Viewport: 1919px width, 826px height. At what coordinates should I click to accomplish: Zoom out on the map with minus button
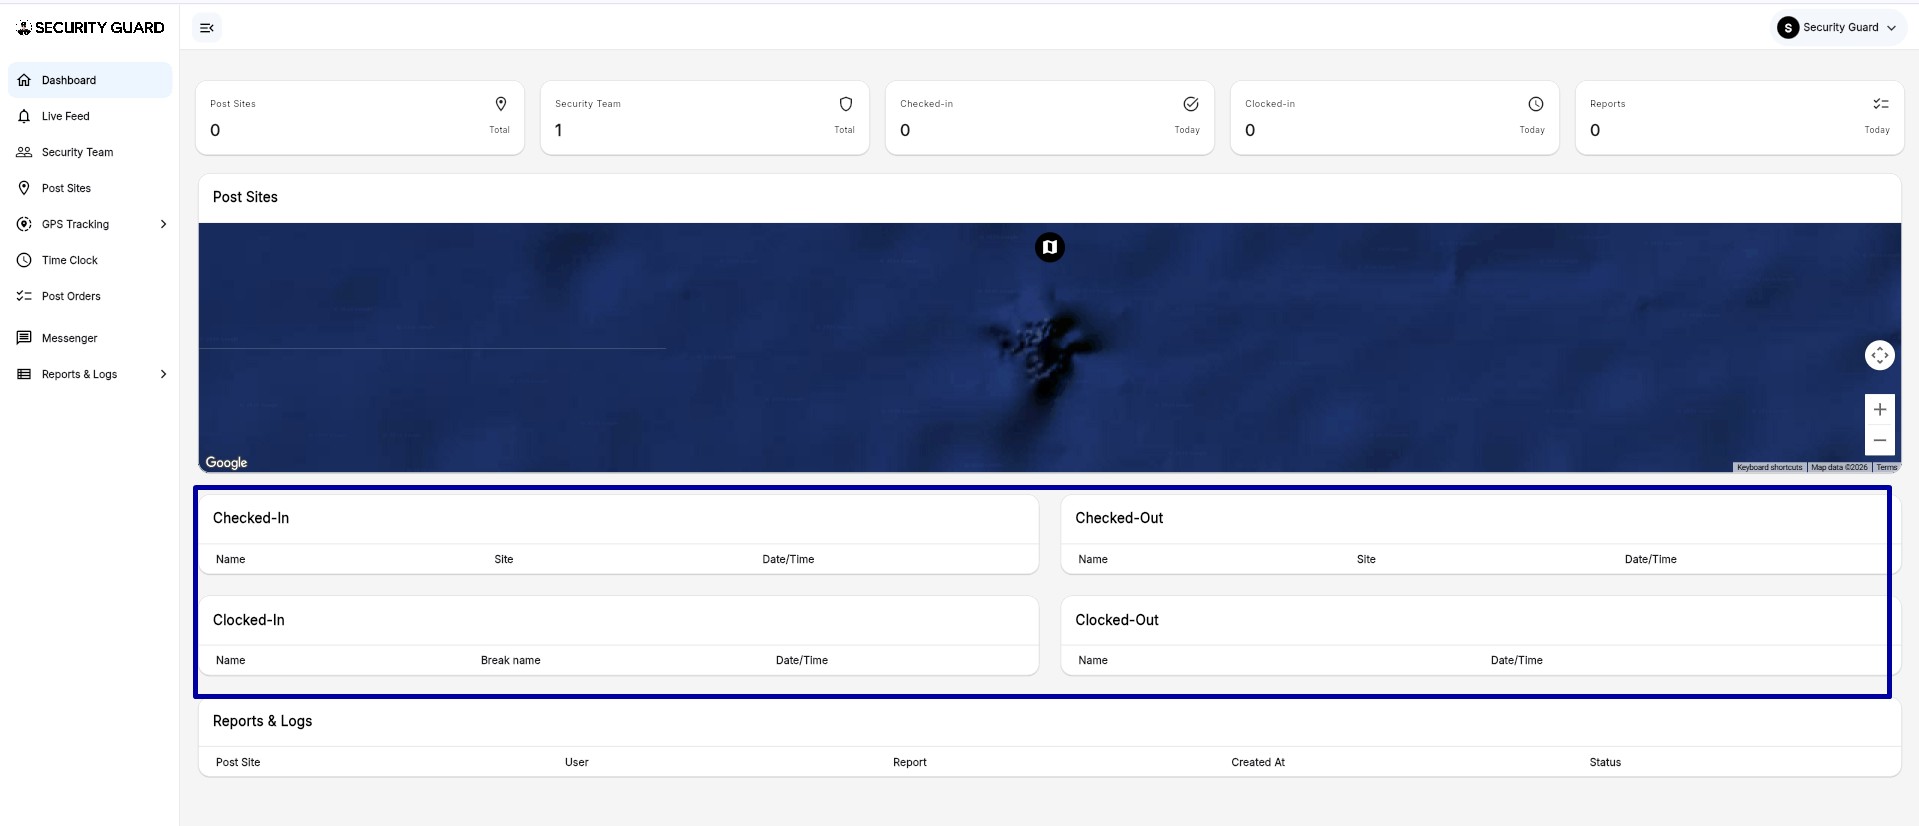1880,440
